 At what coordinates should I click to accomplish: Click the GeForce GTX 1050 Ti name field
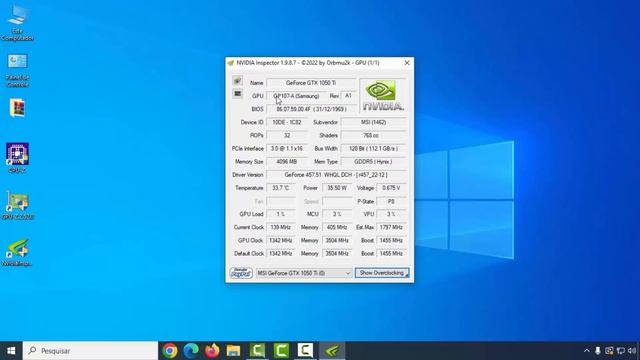pyautogui.click(x=311, y=83)
